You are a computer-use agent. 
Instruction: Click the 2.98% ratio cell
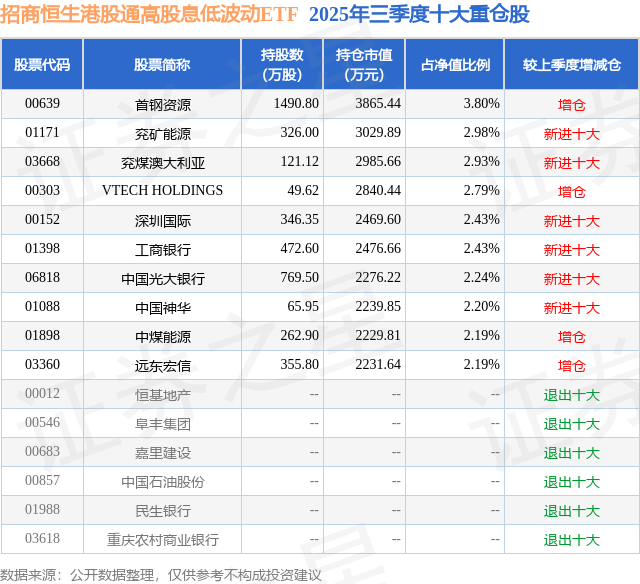[481, 133]
